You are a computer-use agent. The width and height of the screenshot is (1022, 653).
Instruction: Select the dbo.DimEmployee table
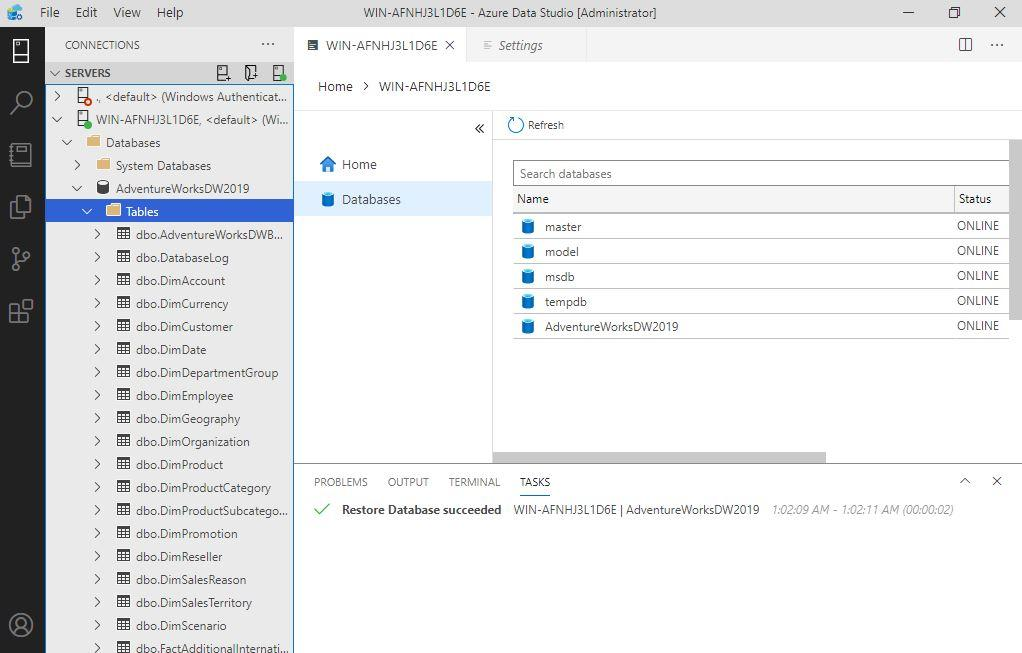pos(169,395)
